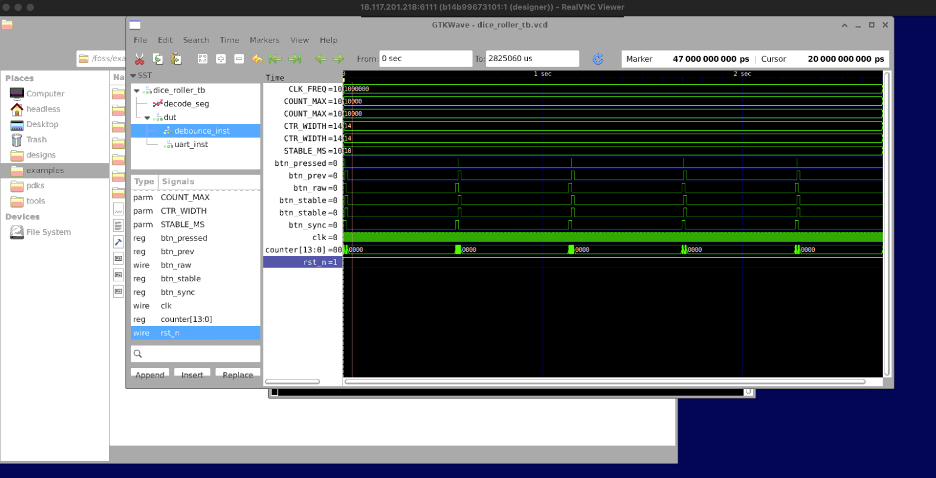
Task: Collapse the dut tree node
Action: (x=147, y=117)
